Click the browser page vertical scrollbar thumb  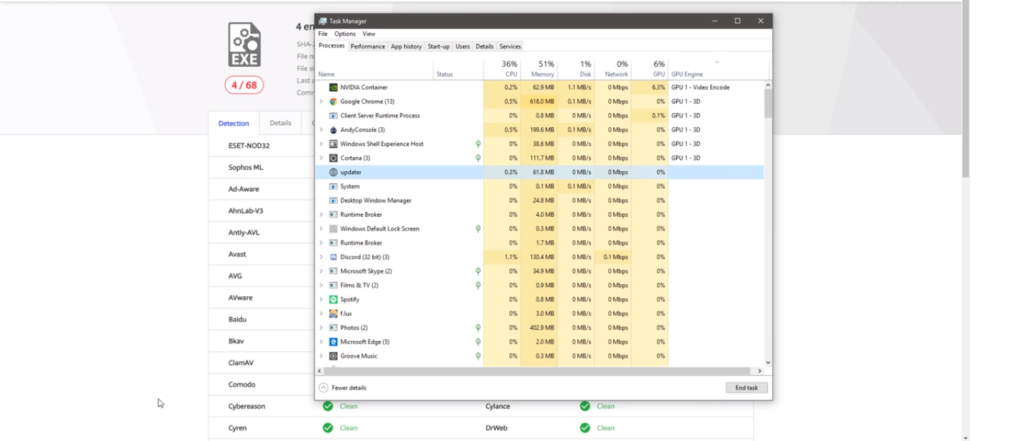point(965,88)
